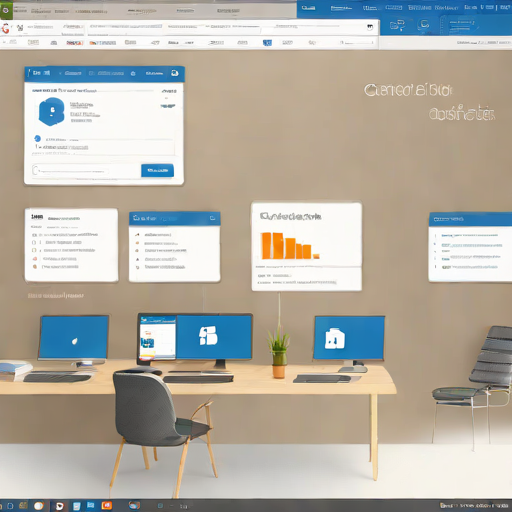The width and height of the screenshot is (512, 512).
Task: Click the small blue circle icon in the profile card
Action: (37, 138)
